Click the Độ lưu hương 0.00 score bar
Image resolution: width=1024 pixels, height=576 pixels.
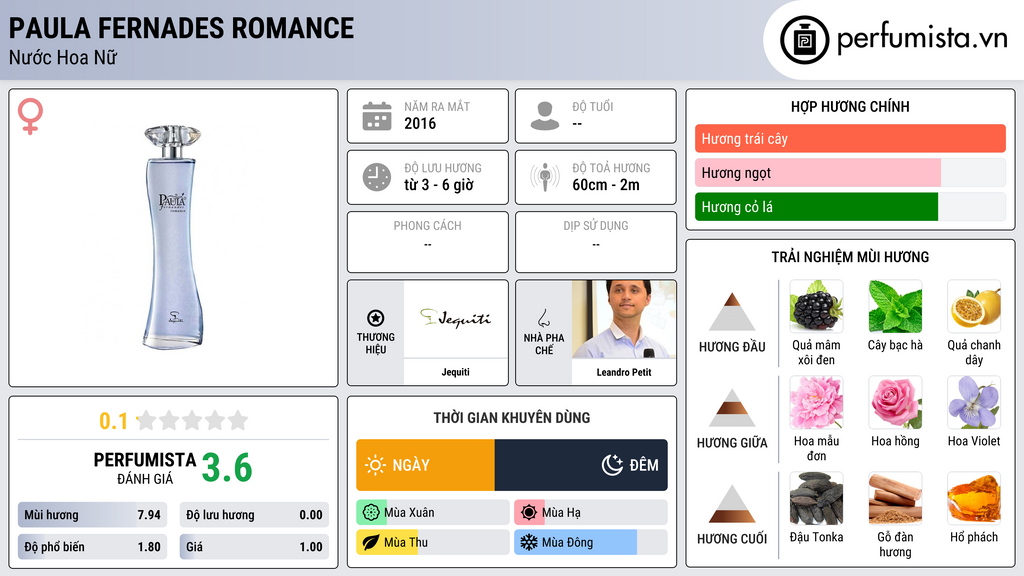pos(254,515)
